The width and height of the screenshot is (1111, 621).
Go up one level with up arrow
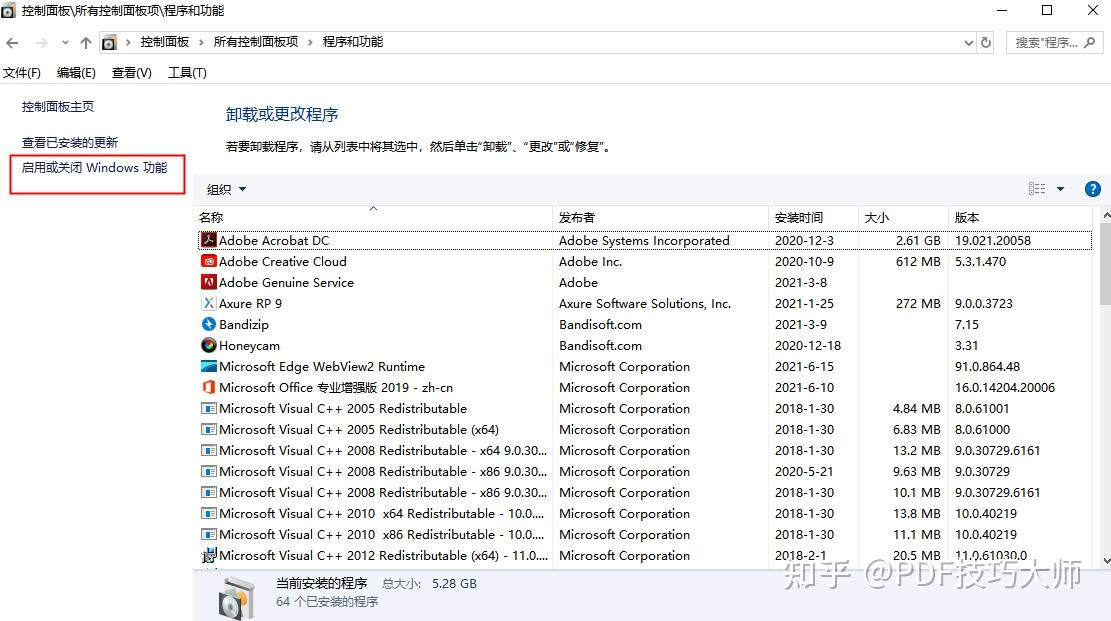click(86, 43)
